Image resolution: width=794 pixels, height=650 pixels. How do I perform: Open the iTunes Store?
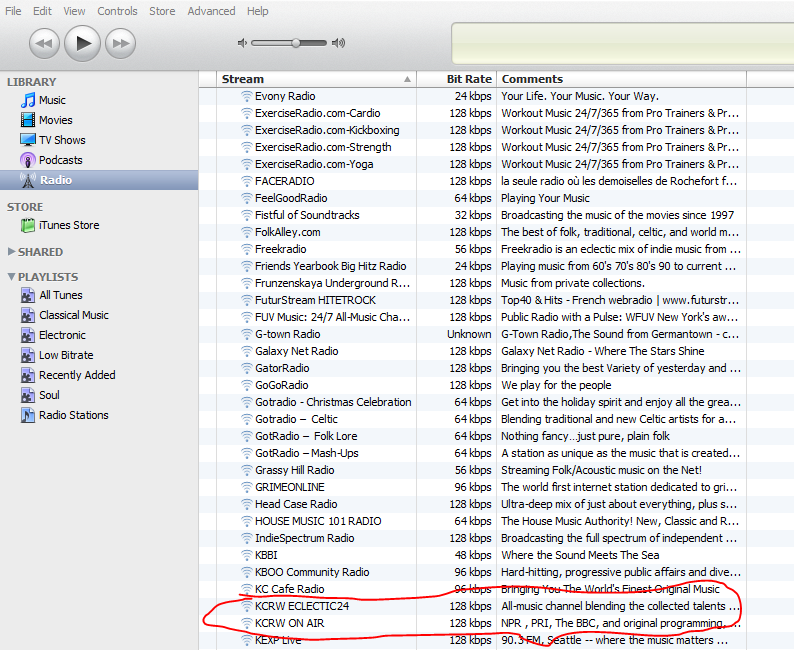click(69, 225)
